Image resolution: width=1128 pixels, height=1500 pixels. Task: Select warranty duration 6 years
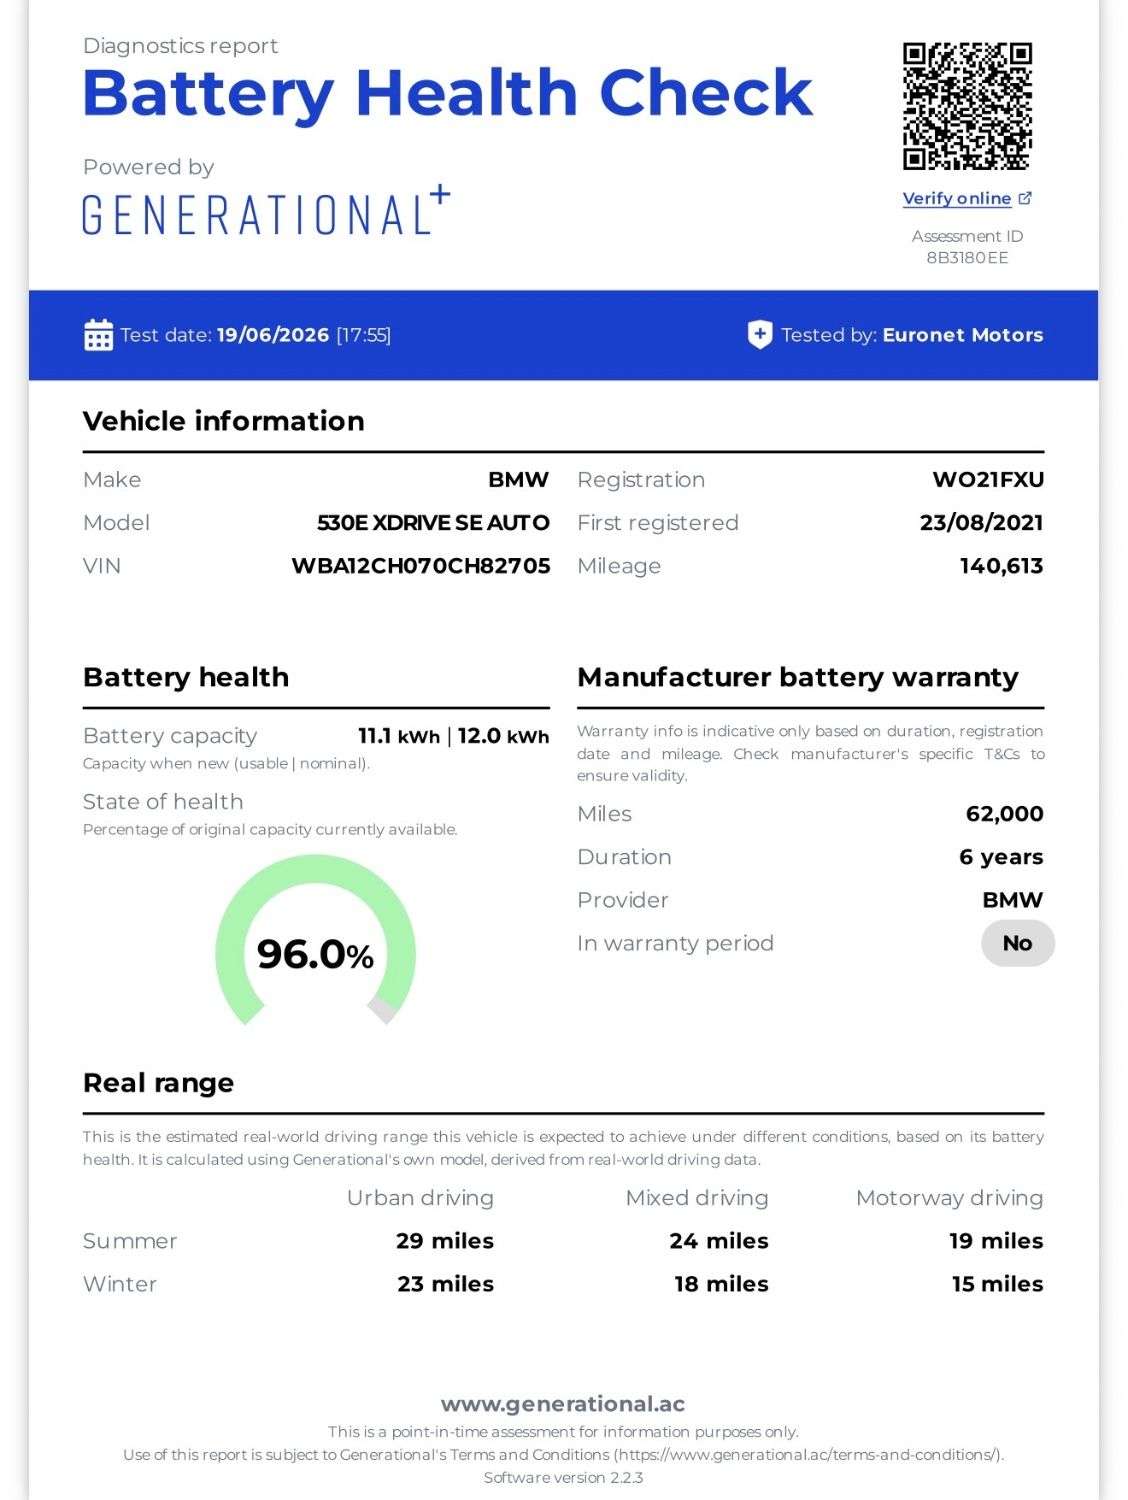pos(1001,857)
